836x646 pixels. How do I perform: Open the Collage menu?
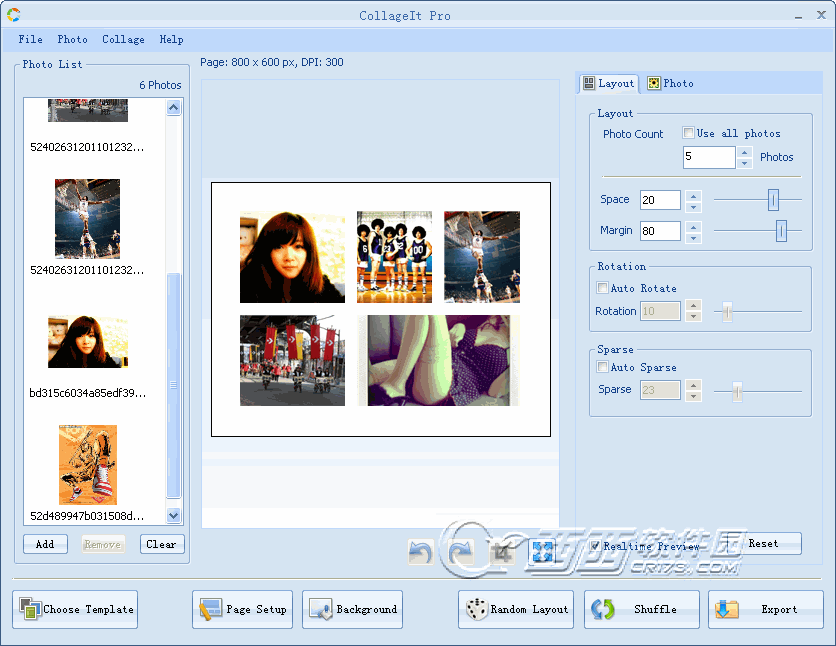coord(123,39)
